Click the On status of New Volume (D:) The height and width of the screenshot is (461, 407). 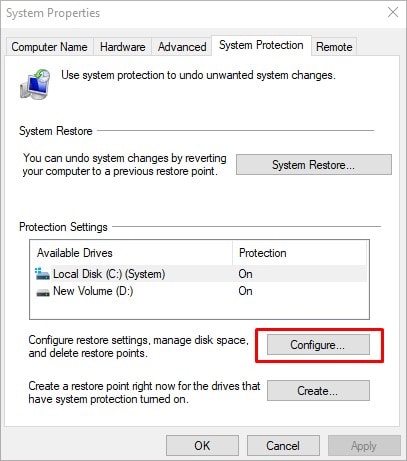(x=245, y=291)
